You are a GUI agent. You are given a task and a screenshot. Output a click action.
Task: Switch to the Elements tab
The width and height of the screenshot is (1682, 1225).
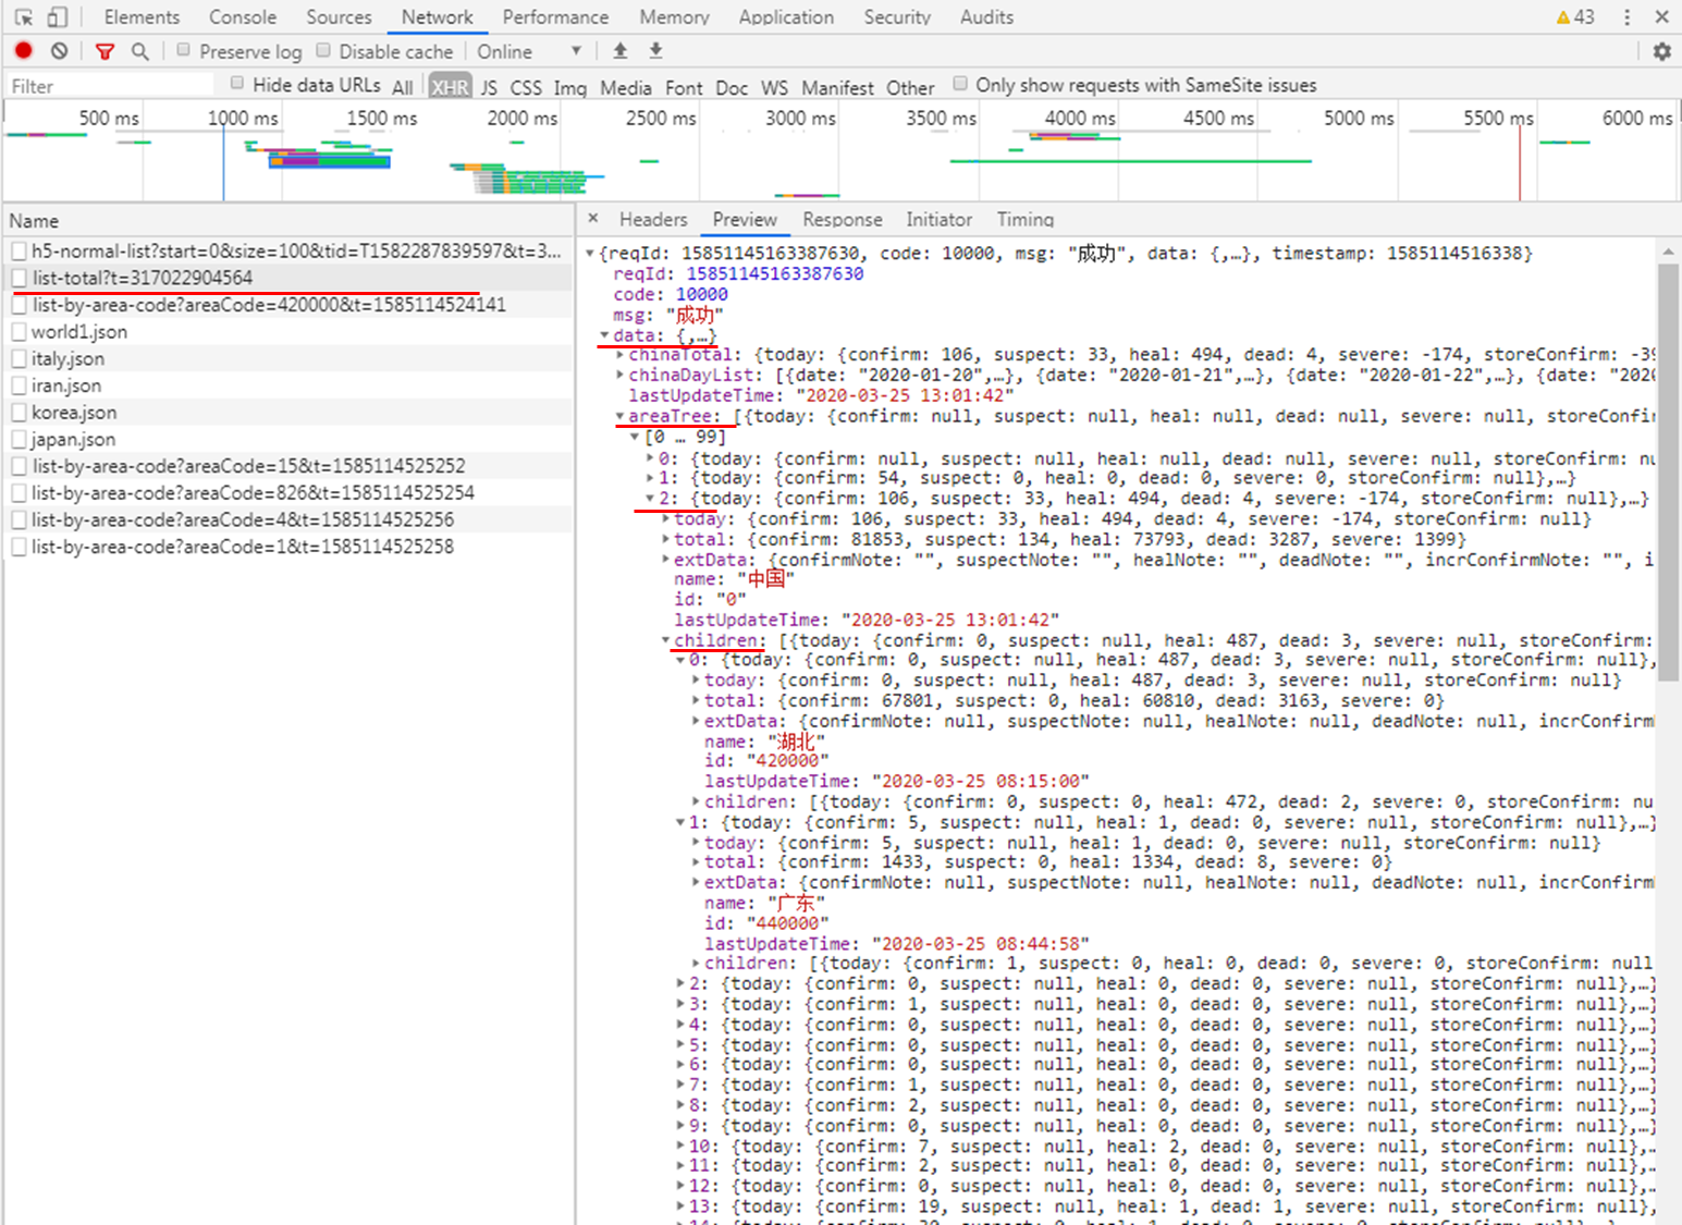(142, 17)
